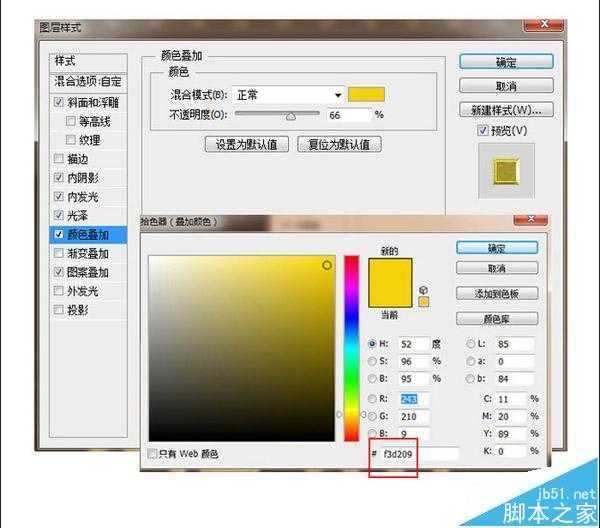Select 混合选项:自定 in the styles list
Image resolution: width=600 pixels, height=528 pixels.
[88, 81]
